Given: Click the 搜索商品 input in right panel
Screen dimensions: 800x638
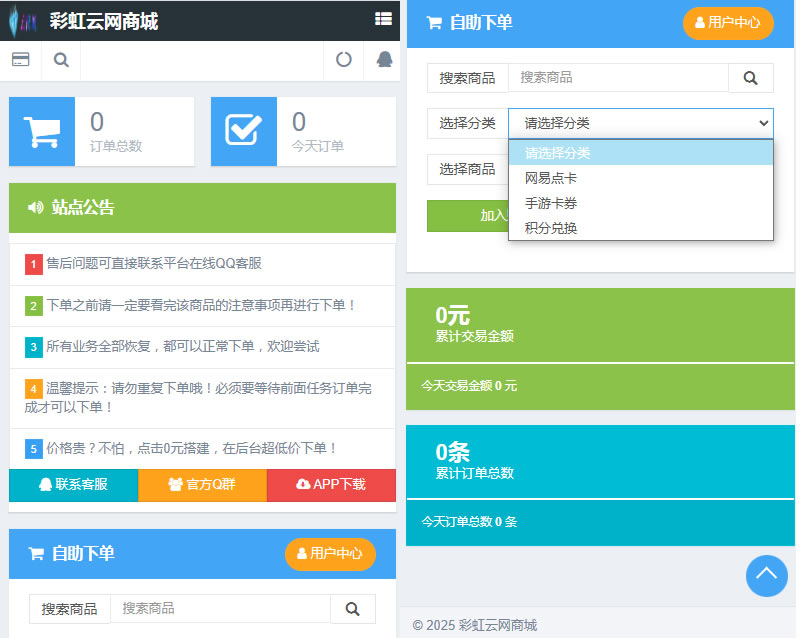Looking at the screenshot, I should [x=617, y=78].
